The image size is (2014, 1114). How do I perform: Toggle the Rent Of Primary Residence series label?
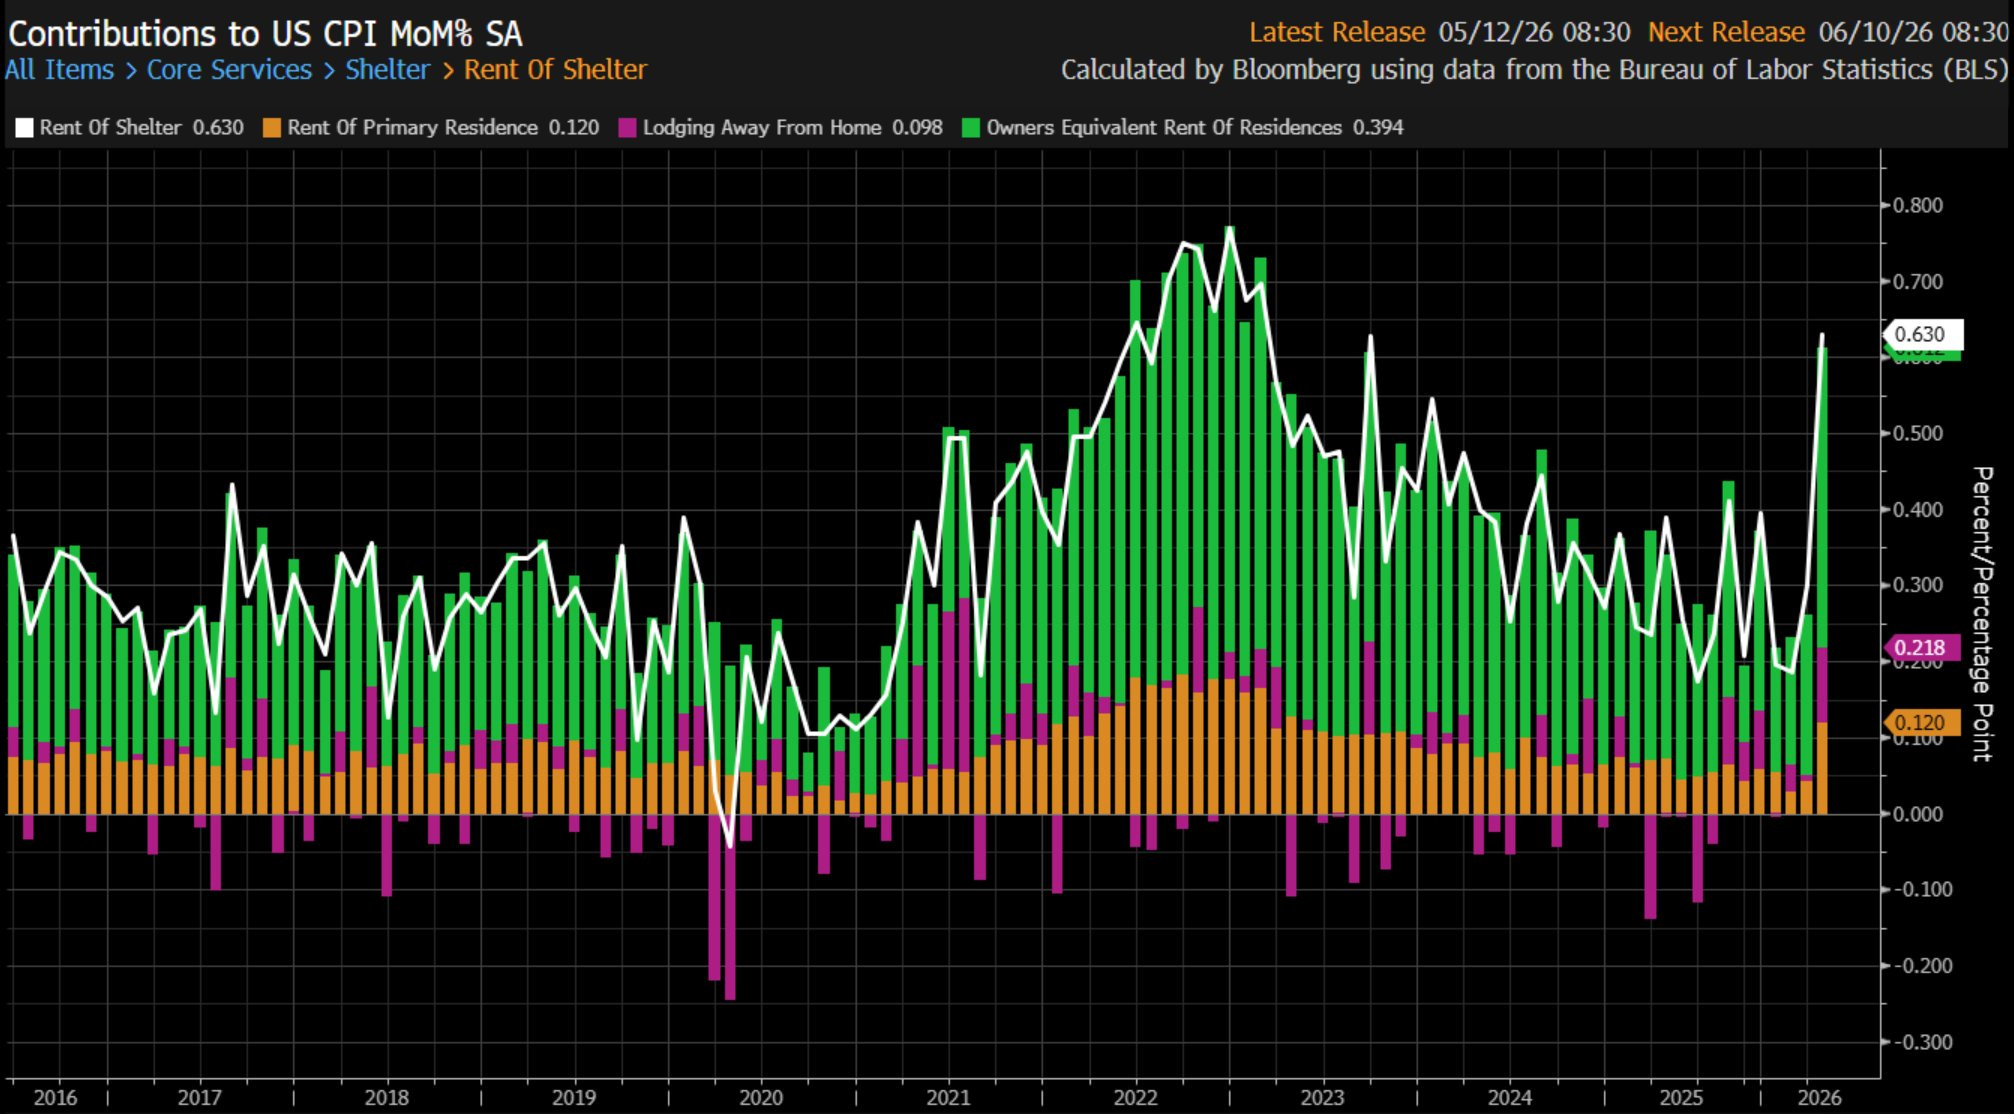coord(412,128)
